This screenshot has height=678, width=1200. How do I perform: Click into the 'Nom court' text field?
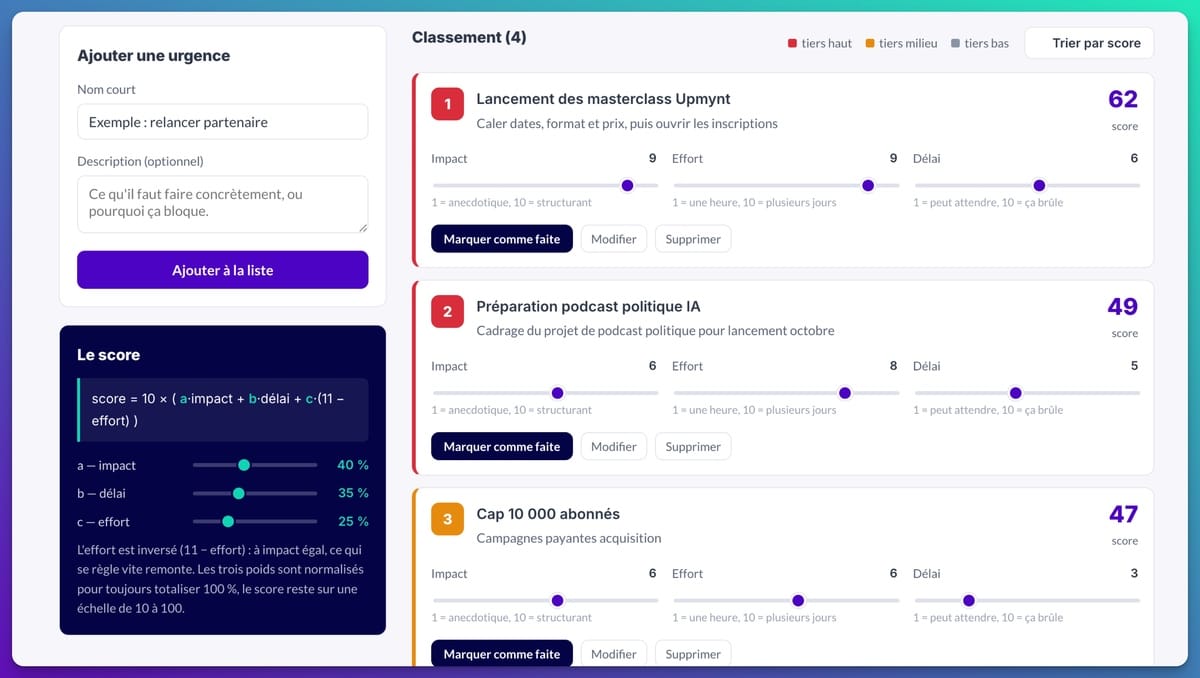tap(222, 122)
